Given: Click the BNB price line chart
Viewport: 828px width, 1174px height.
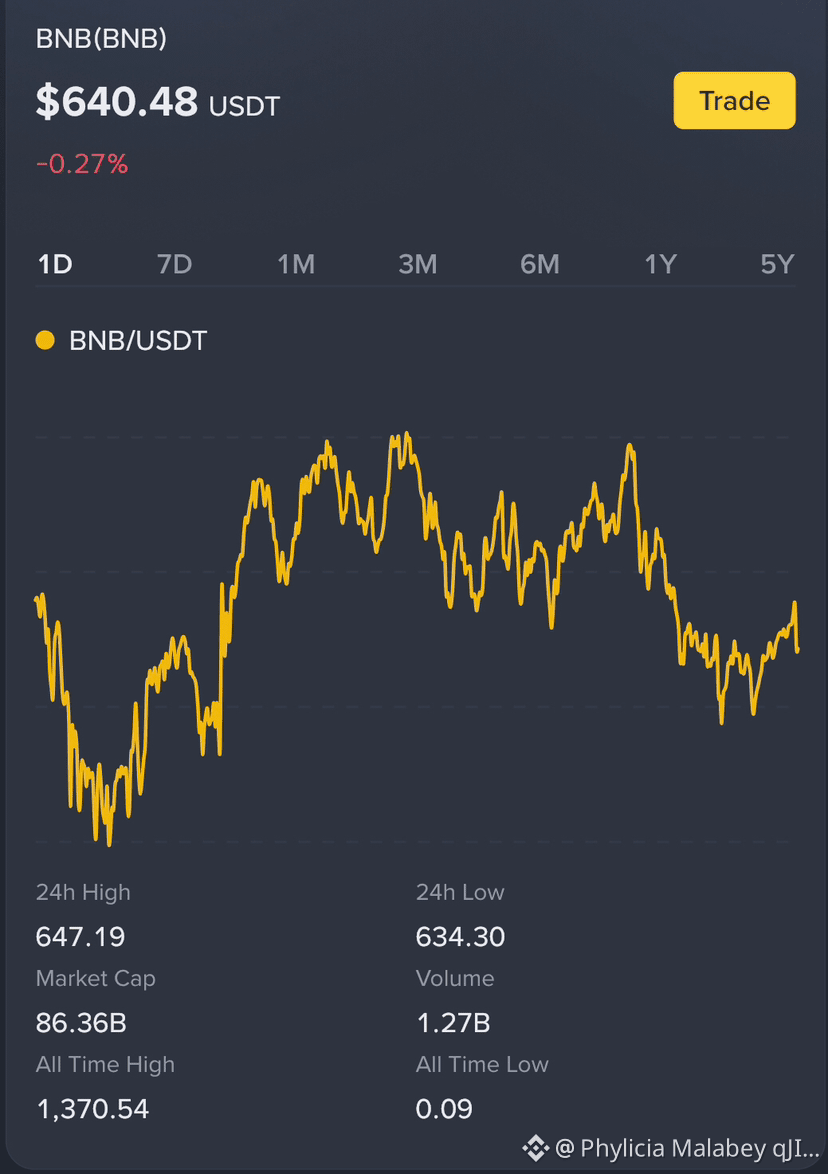Looking at the screenshot, I should pyautogui.click(x=416, y=639).
